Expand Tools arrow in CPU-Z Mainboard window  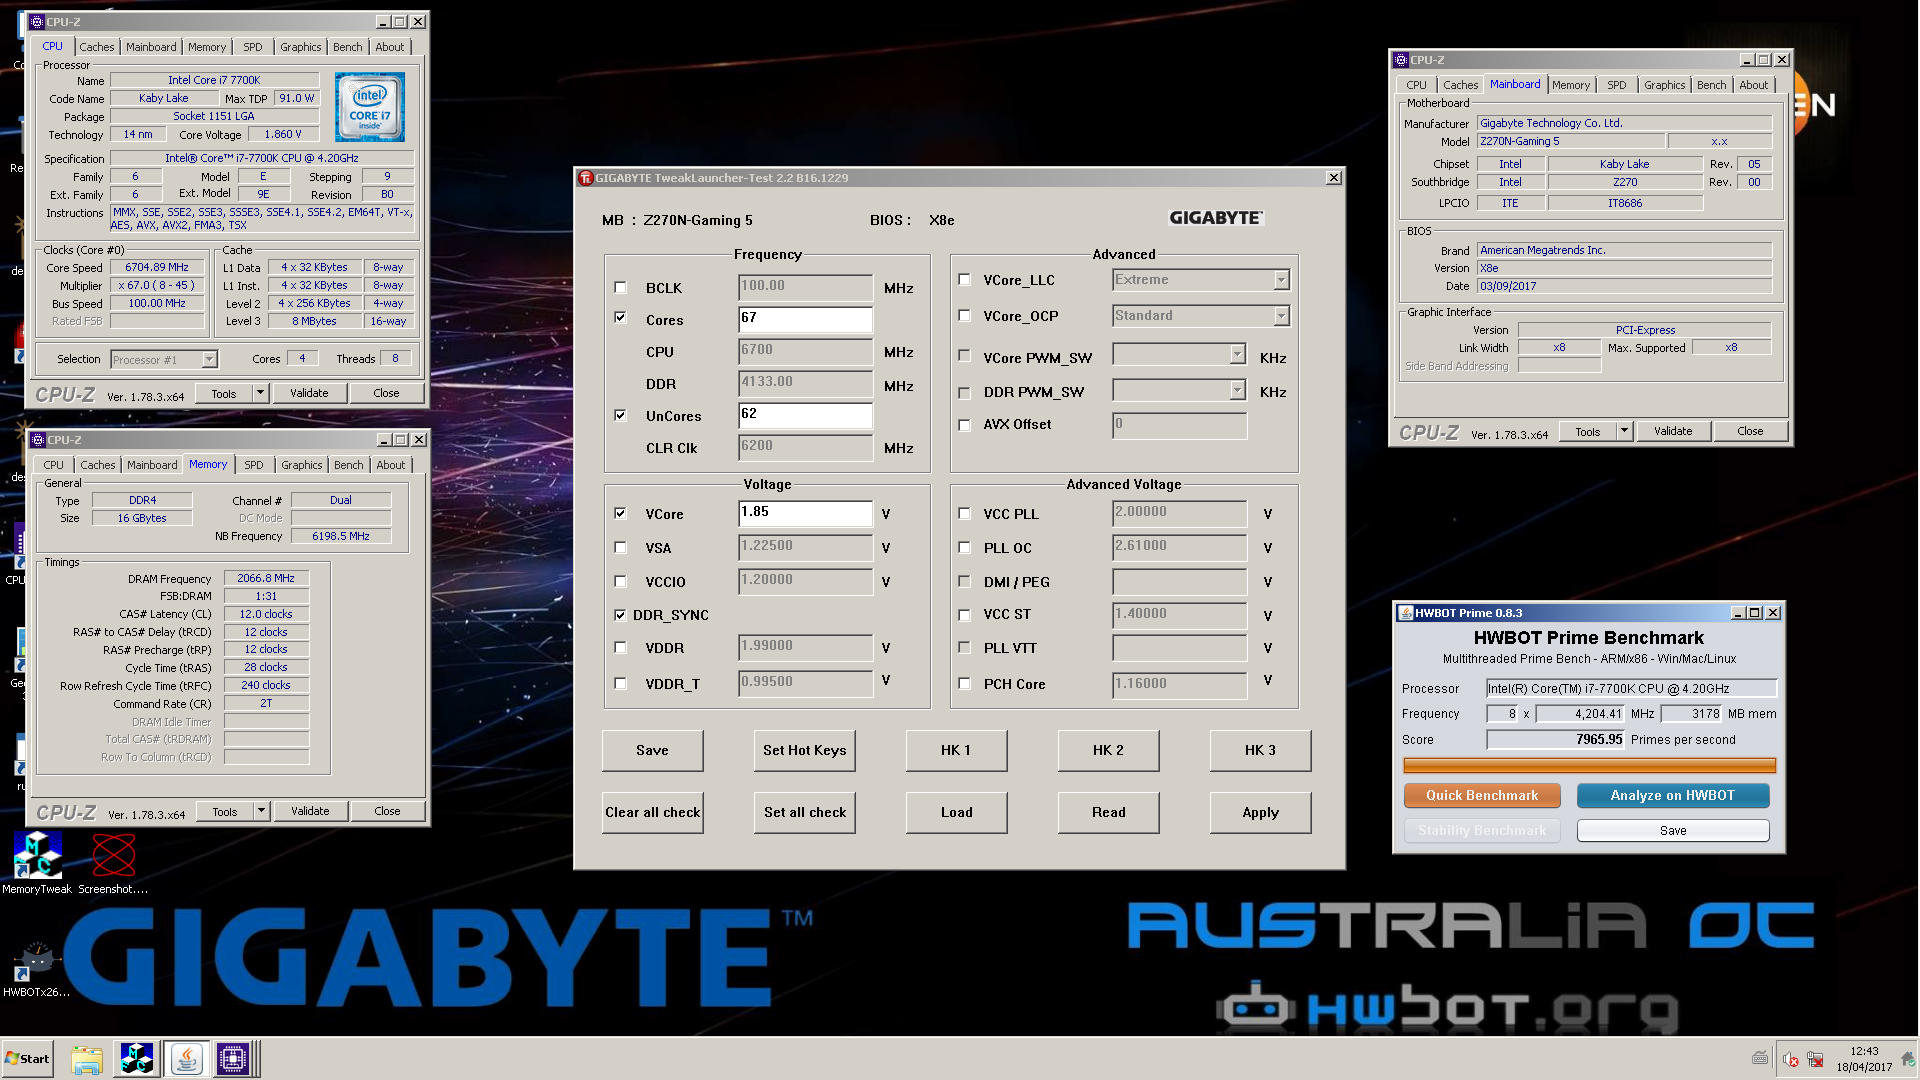pos(1624,431)
